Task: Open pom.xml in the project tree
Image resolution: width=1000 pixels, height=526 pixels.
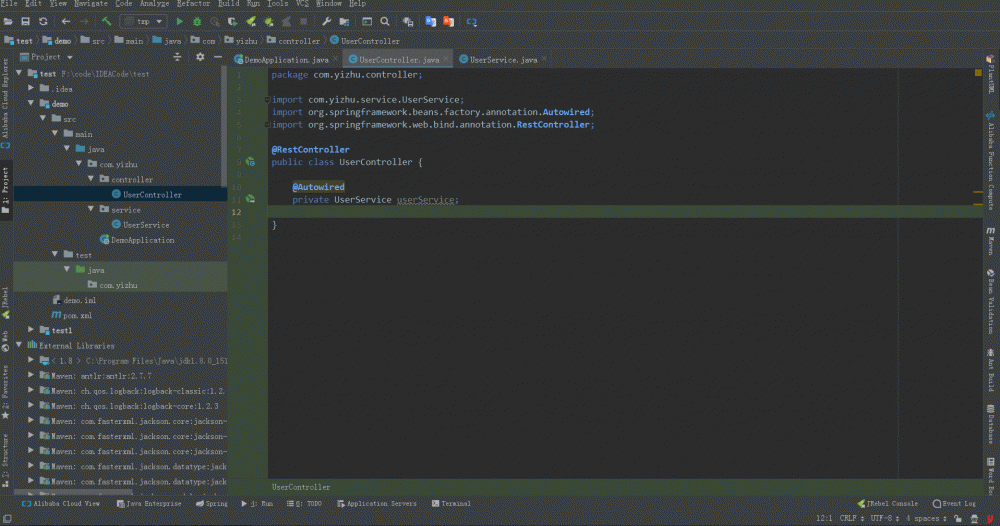Action: 77,315
